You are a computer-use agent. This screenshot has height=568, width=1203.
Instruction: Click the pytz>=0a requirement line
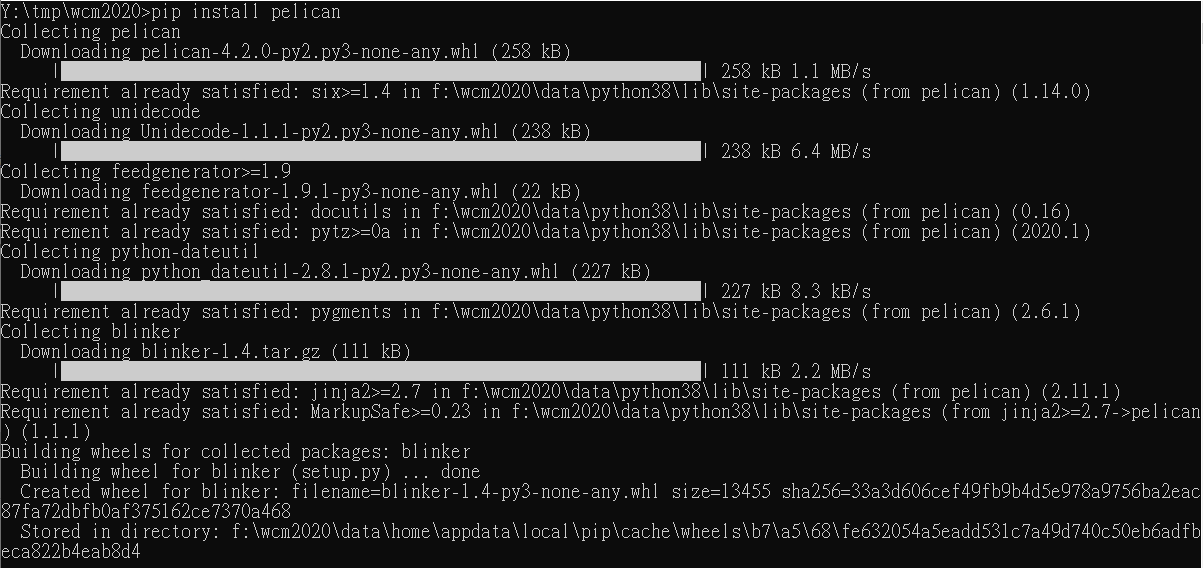[546, 232]
